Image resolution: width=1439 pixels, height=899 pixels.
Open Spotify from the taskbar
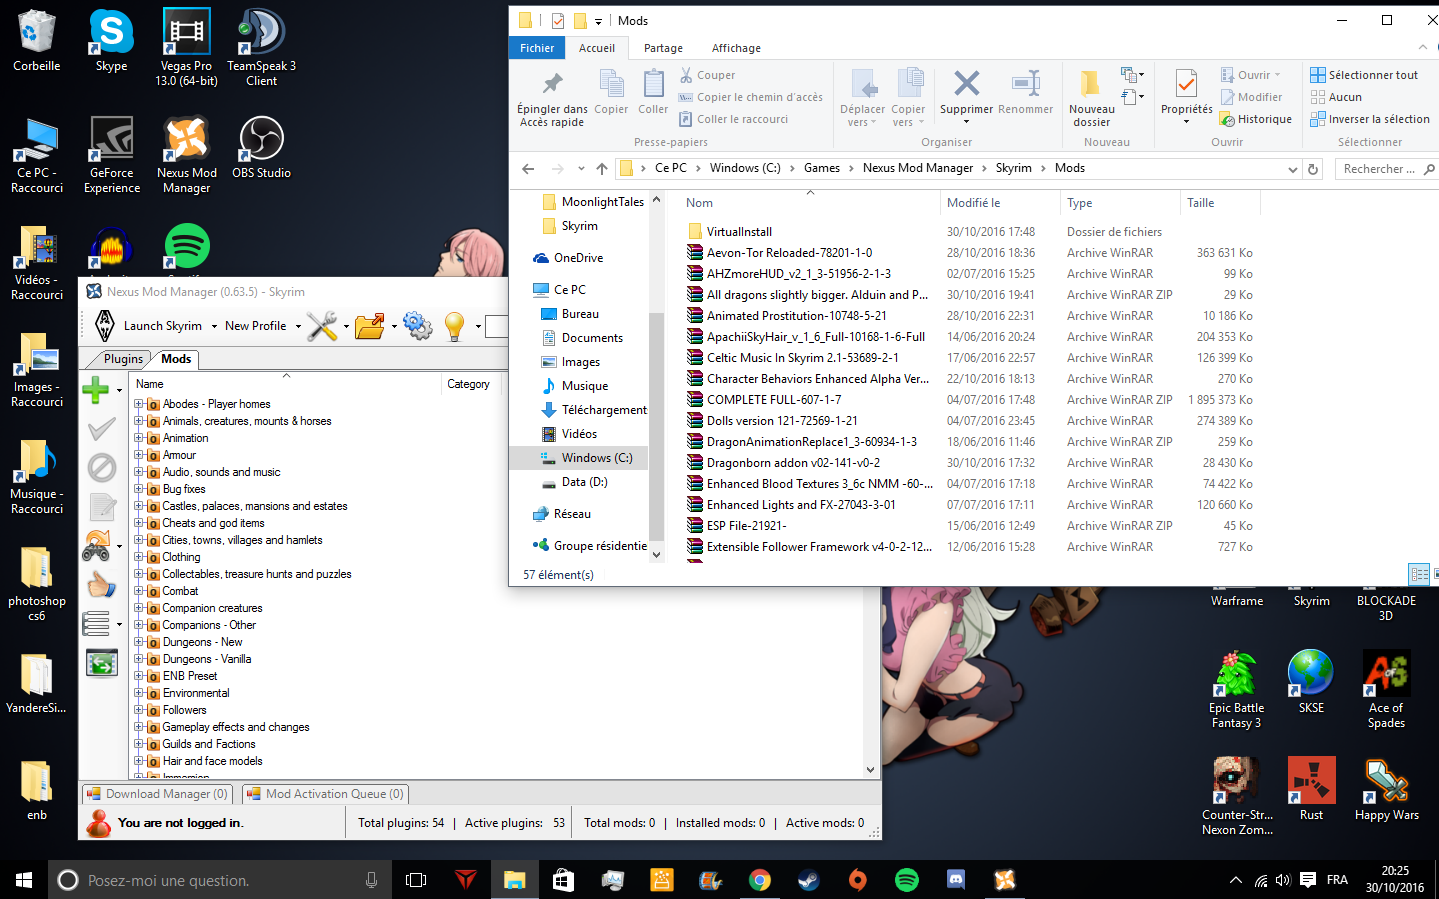[907, 880]
